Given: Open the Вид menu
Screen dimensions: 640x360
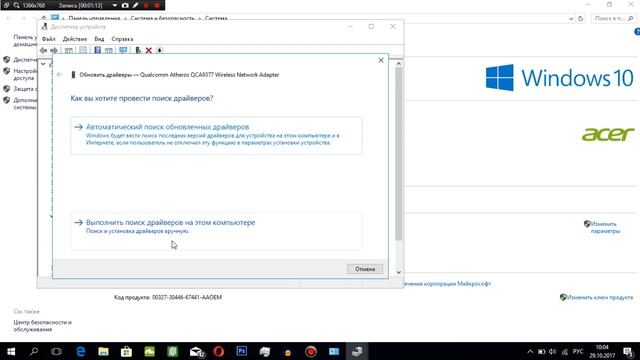Looking at the screenshot, I should pyautogui.click(x=99, y=39).
